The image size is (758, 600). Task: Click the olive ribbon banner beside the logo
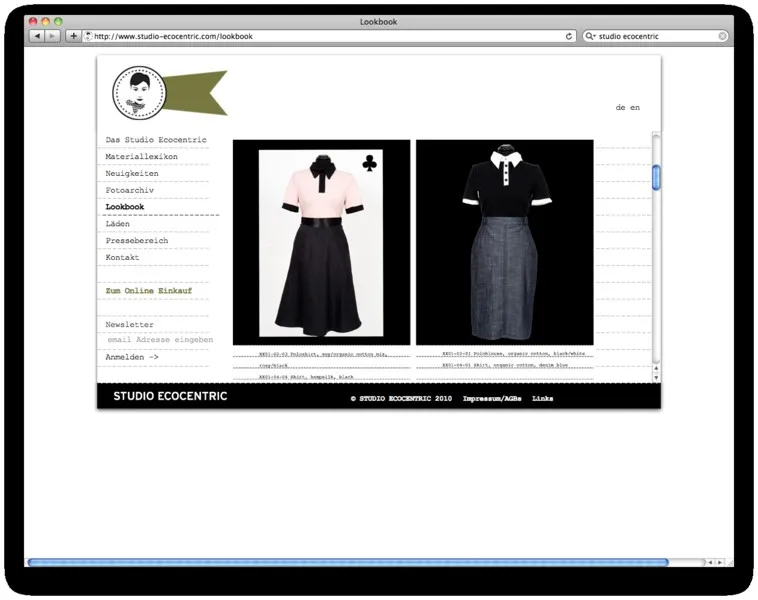[196, 93]
